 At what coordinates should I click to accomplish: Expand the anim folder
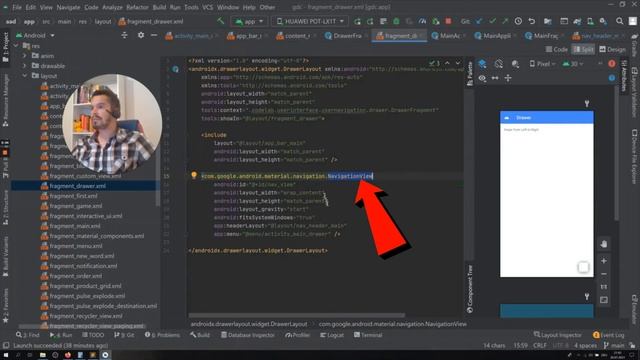click(24, 56)
